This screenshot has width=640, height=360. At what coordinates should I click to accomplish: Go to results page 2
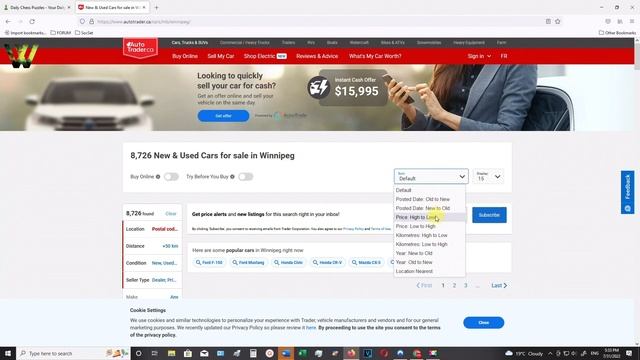(x=454, y=285)
